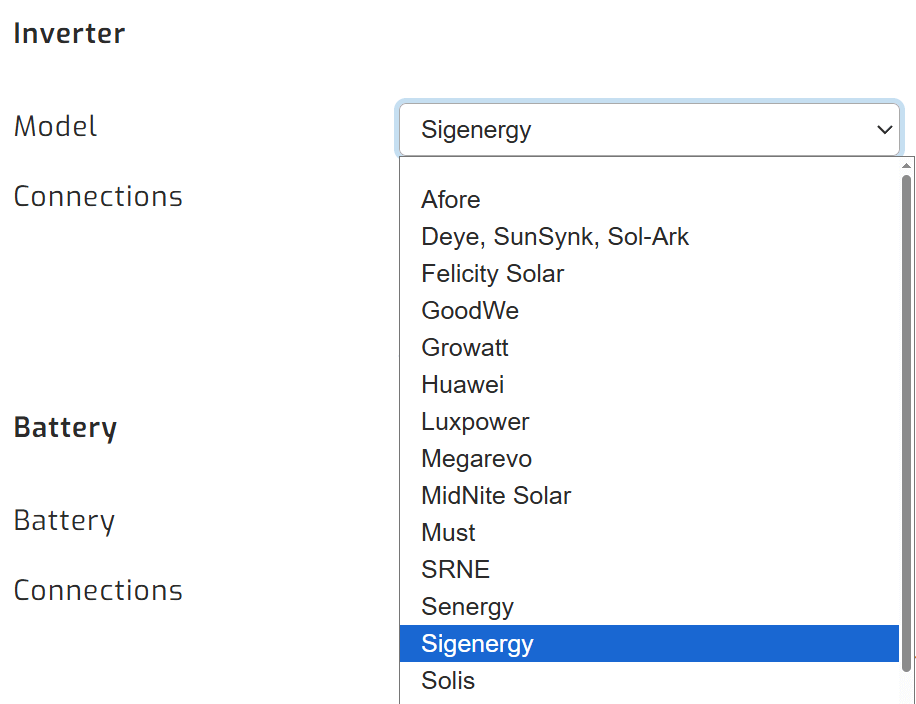Click the Battery section heading
Viewport: 916px width, 704px height.
64,427
